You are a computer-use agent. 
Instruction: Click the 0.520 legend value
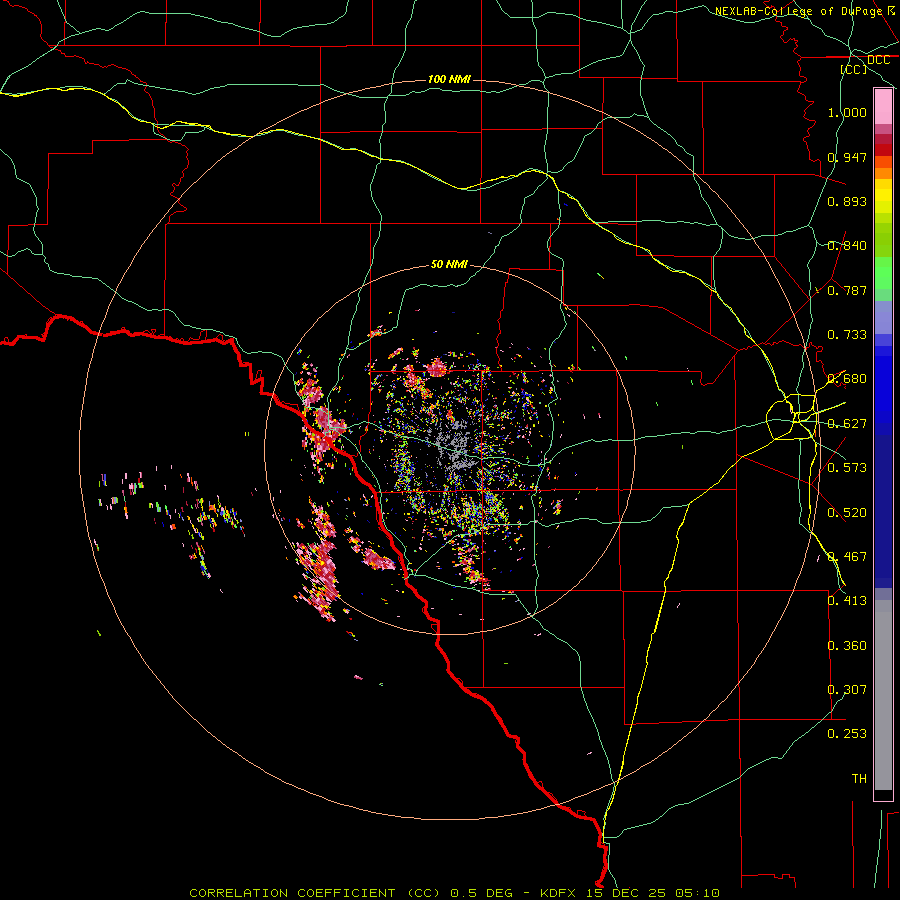[847, 513]
